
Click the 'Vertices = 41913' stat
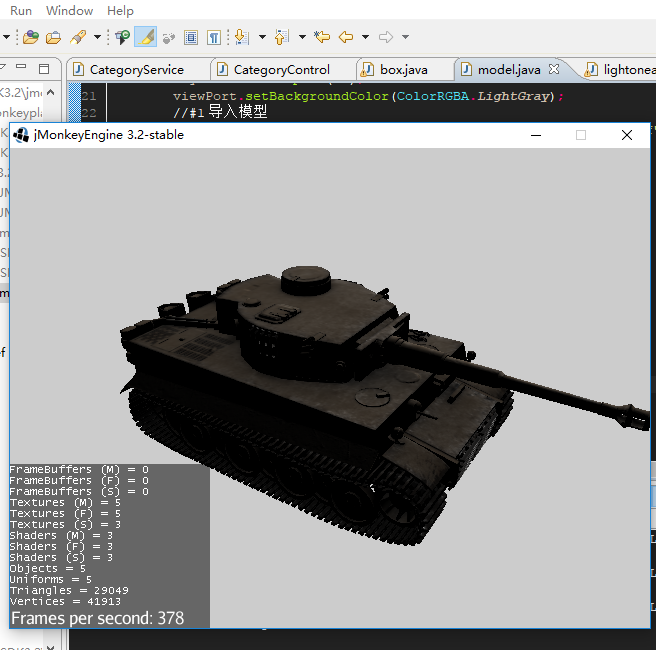pyautogui.click(x=65, y=601)
